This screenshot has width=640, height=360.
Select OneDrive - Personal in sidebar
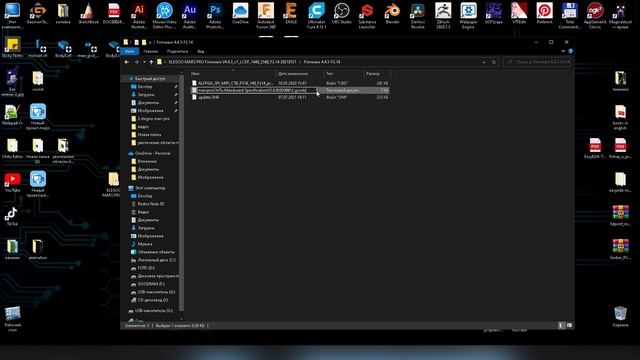pyautogui.click(x=152, y=153)
